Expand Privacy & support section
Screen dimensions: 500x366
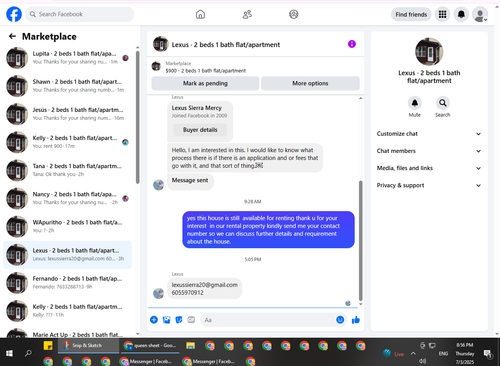click(429, 186)
